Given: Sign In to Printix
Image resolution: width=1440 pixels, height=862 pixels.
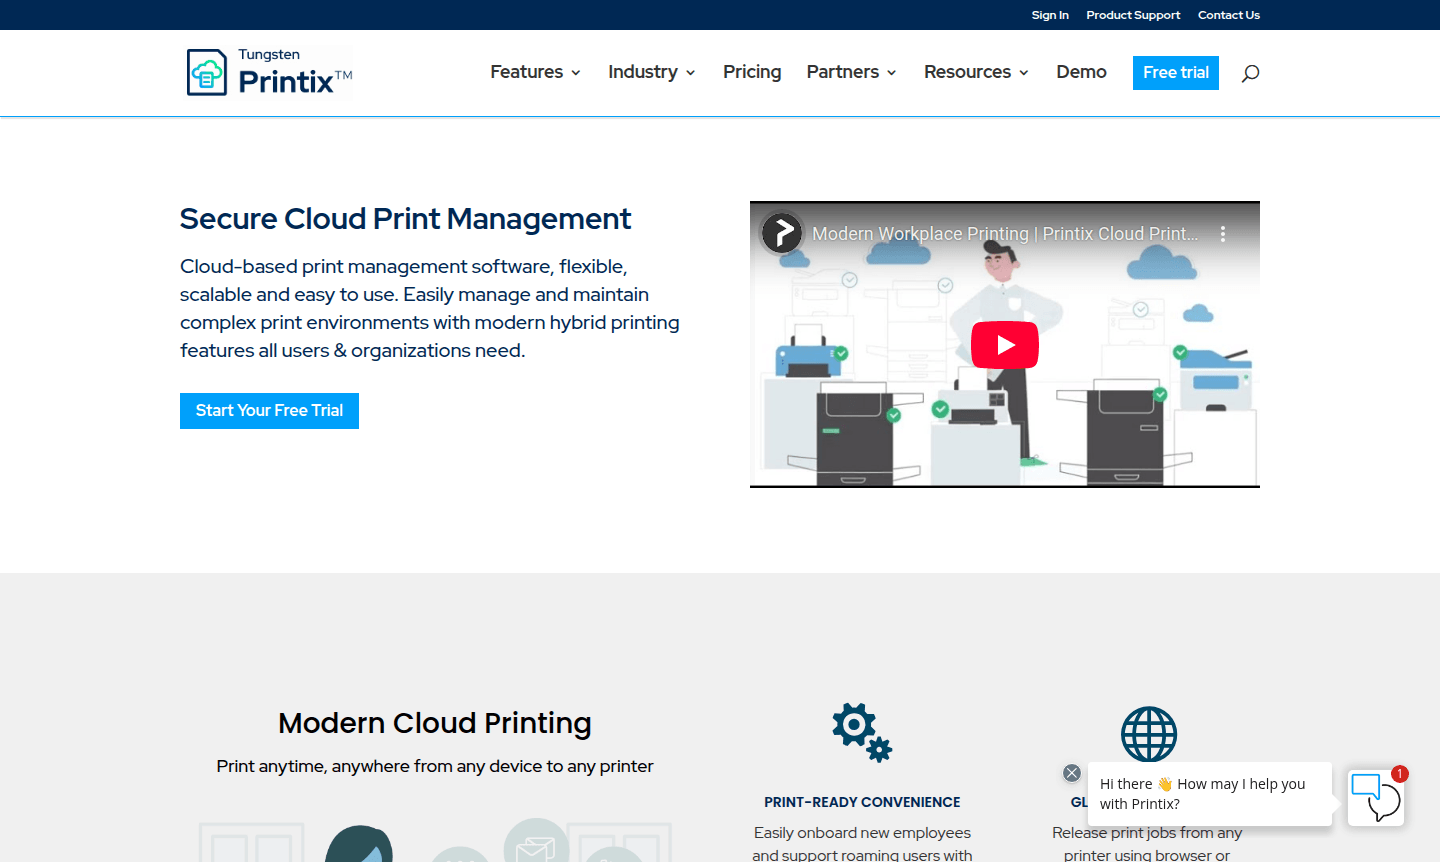Looking at the screenshot, I should pyautogui.click(x=1050, y=15).
